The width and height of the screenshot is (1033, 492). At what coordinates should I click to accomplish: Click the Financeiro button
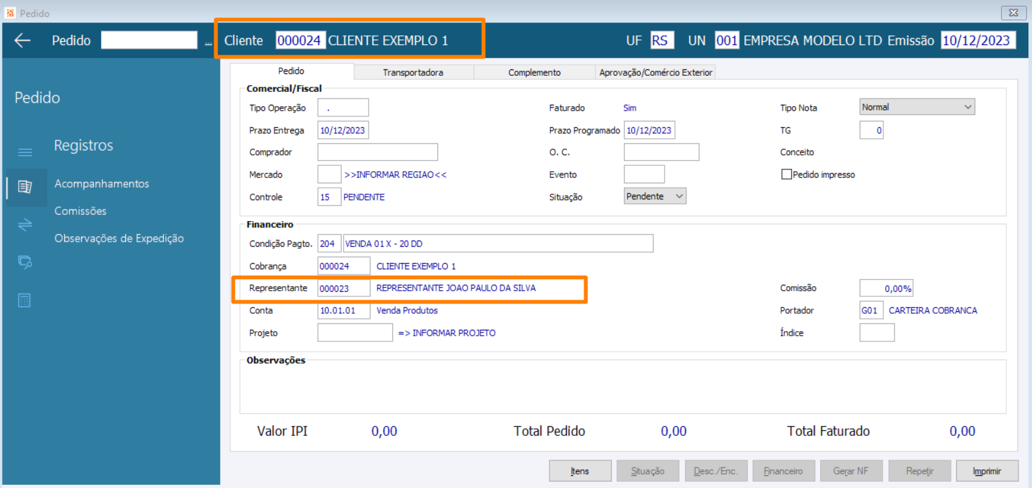pyautogui.click(x=783, y=472)
